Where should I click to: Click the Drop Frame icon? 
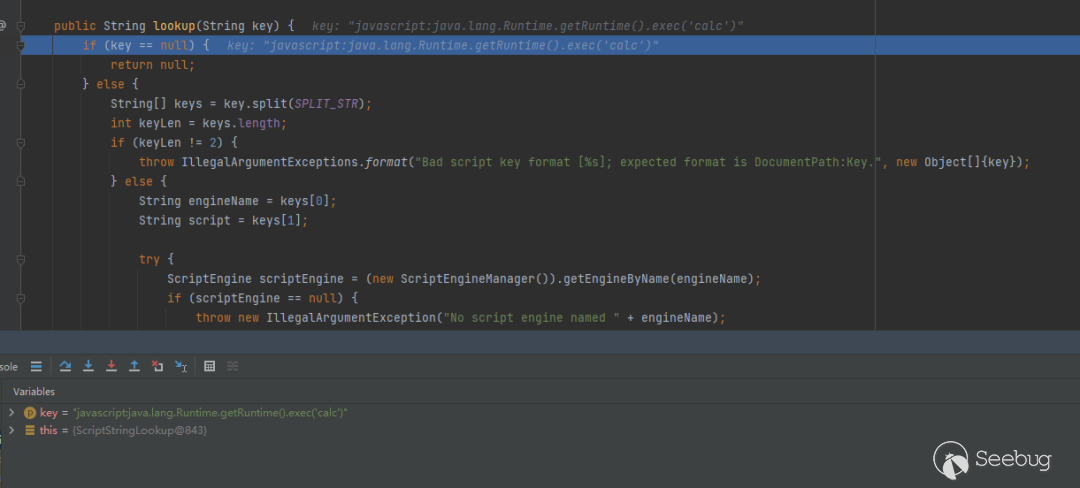click(x=157, y=367)
